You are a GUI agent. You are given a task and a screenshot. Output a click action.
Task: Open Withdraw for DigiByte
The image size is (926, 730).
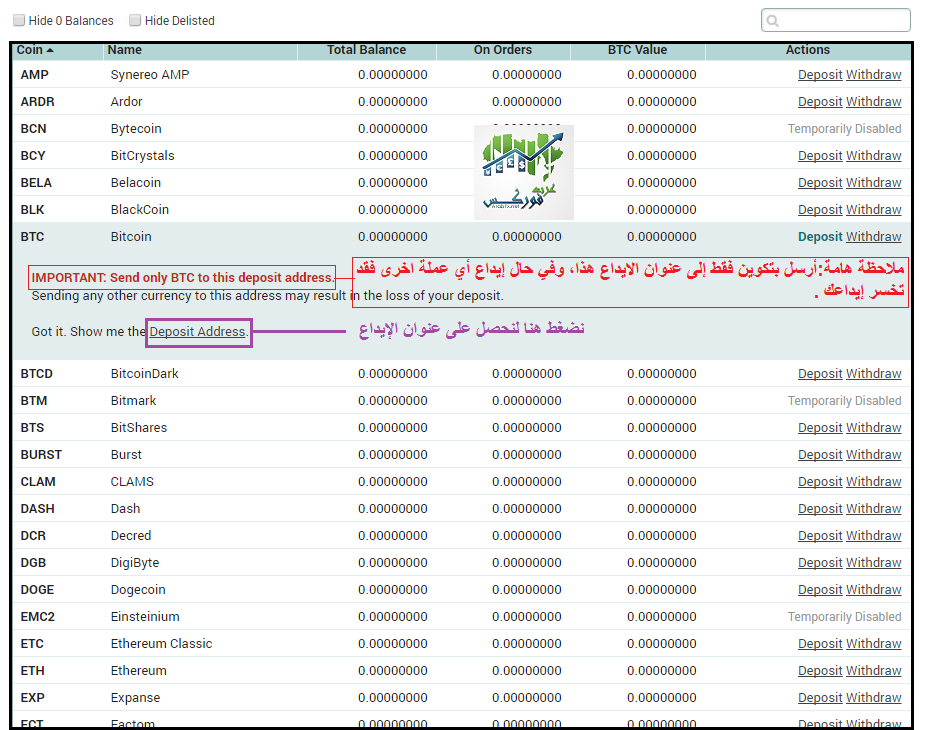[874, 563]
